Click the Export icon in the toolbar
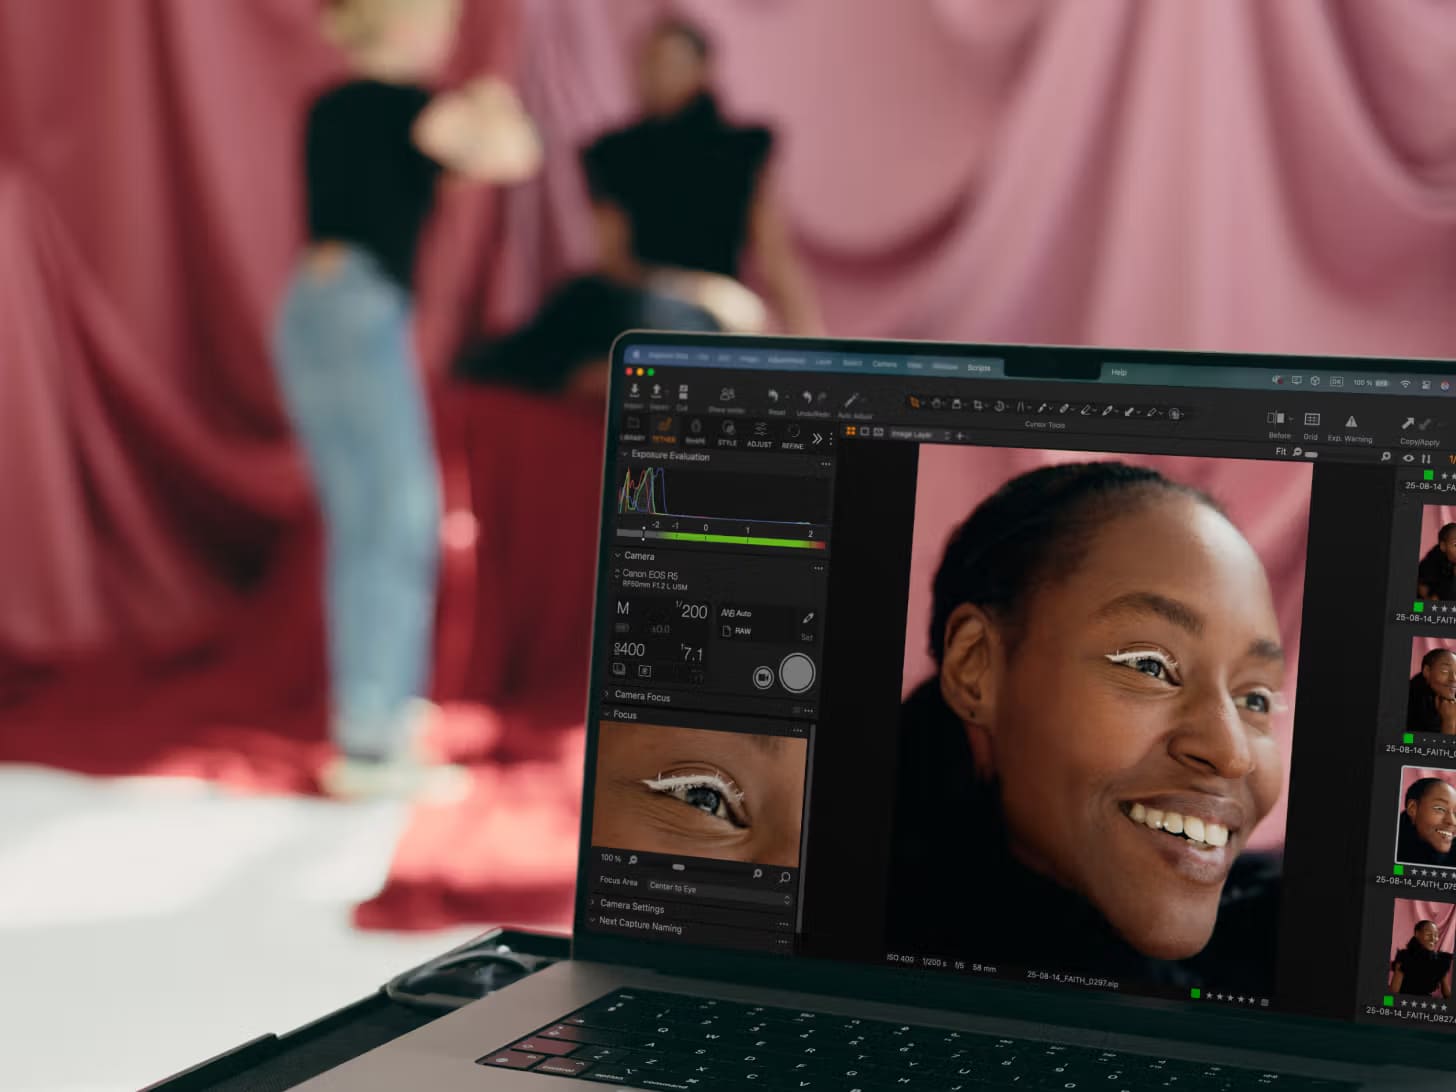 pyautogui.click(x=655, y=391)
